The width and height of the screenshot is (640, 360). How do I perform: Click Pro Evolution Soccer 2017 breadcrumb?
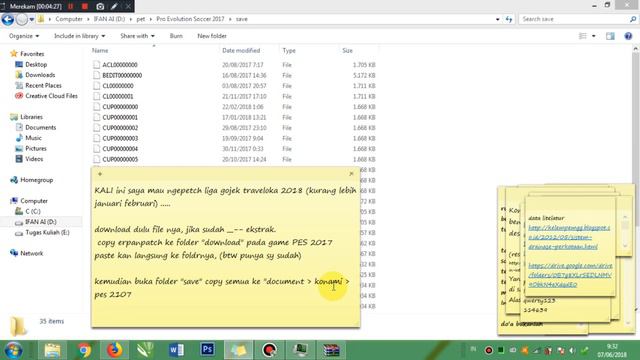pos(190,19)
